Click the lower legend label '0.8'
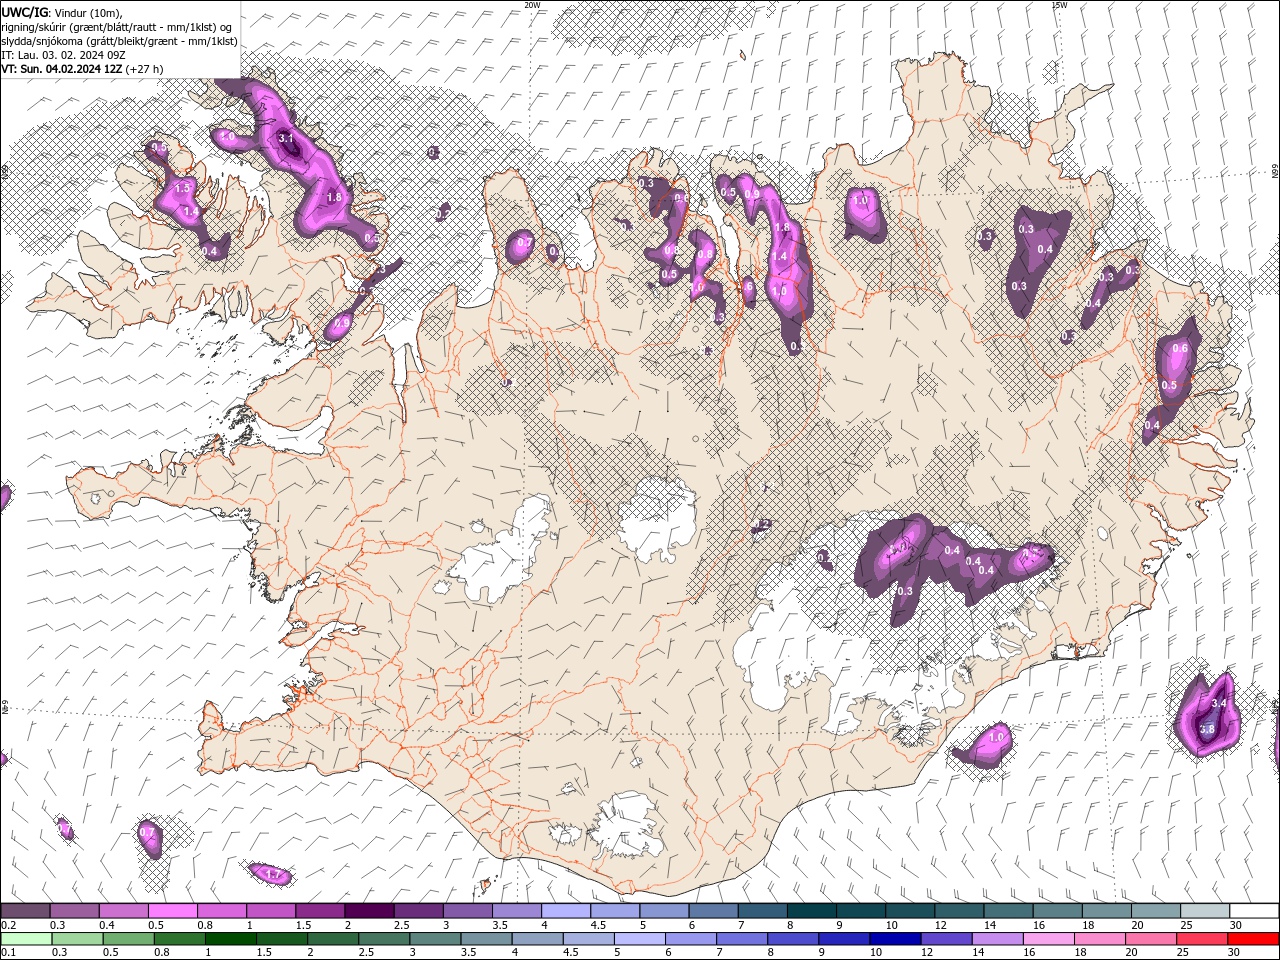The height and width of the screenshot is (960, 1280). coord(162,953)
